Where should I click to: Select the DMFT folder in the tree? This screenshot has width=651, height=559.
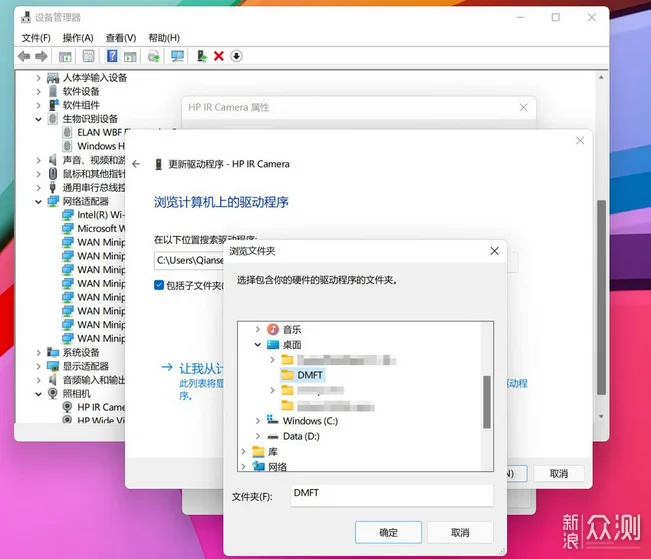click(x=302, y=375)
